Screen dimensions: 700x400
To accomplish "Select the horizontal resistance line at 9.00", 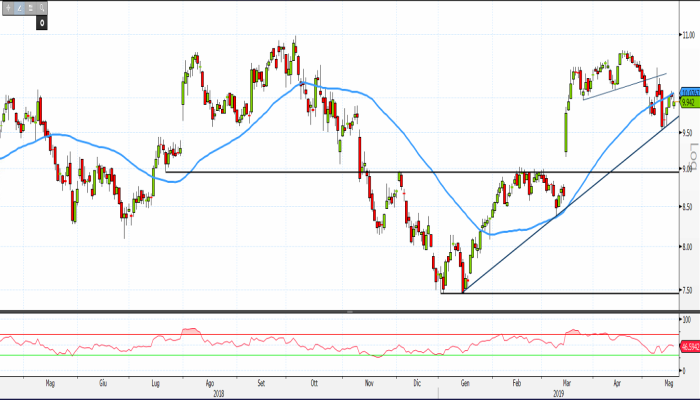I will click(300, 172).
